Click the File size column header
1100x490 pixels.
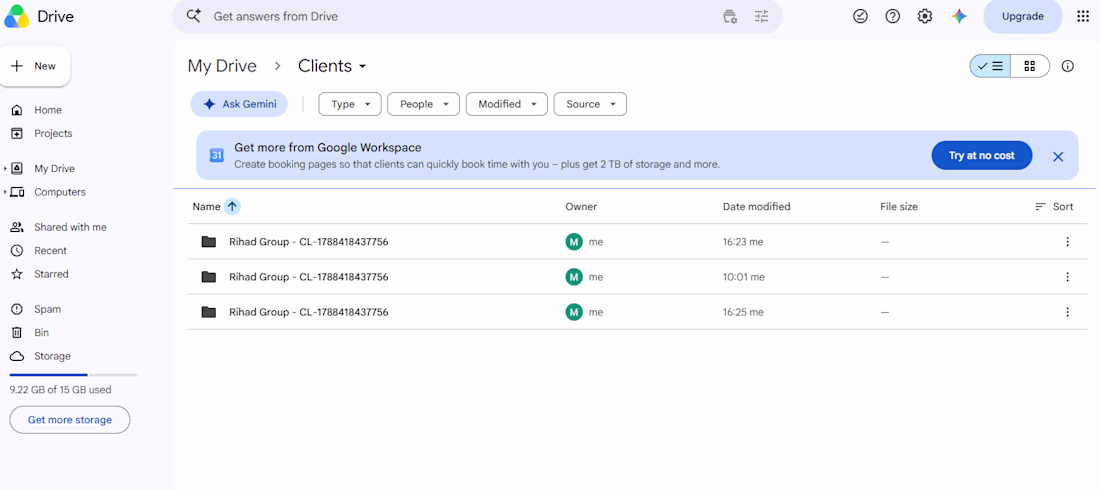click(x=899, y=206)
